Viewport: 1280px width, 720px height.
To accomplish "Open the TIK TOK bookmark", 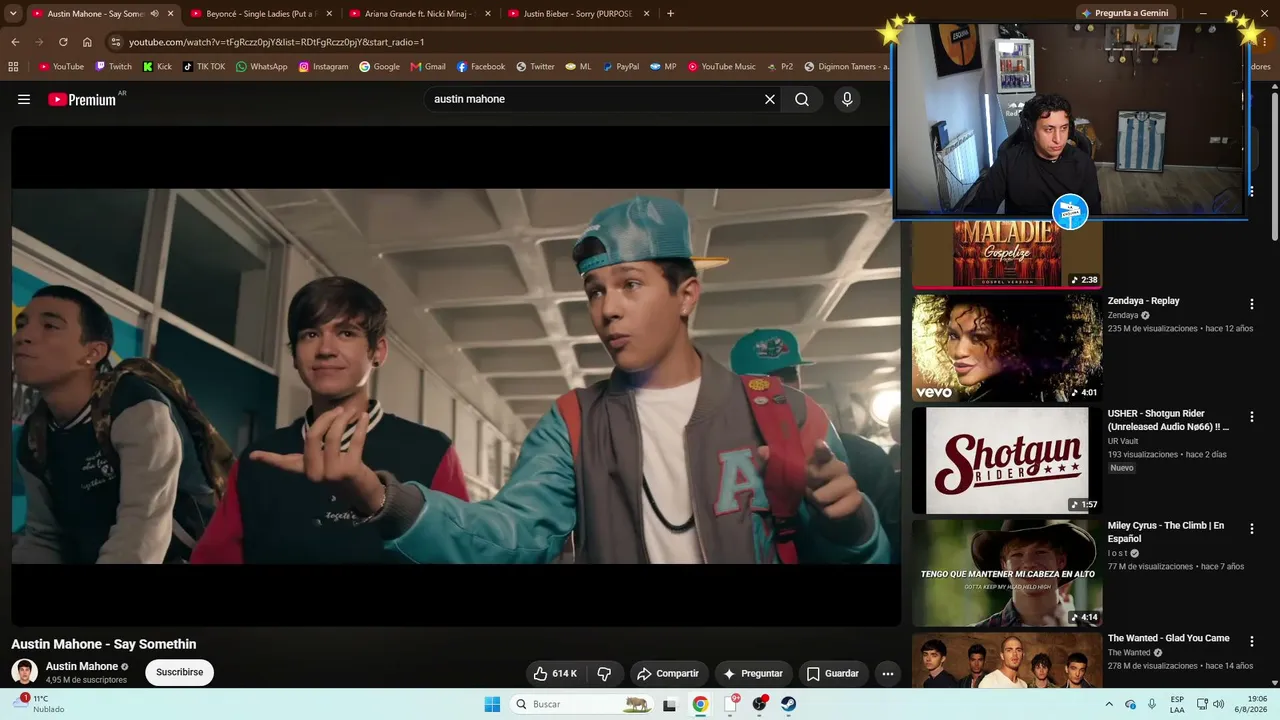I will pyautogui.click(x=203, y=67).
